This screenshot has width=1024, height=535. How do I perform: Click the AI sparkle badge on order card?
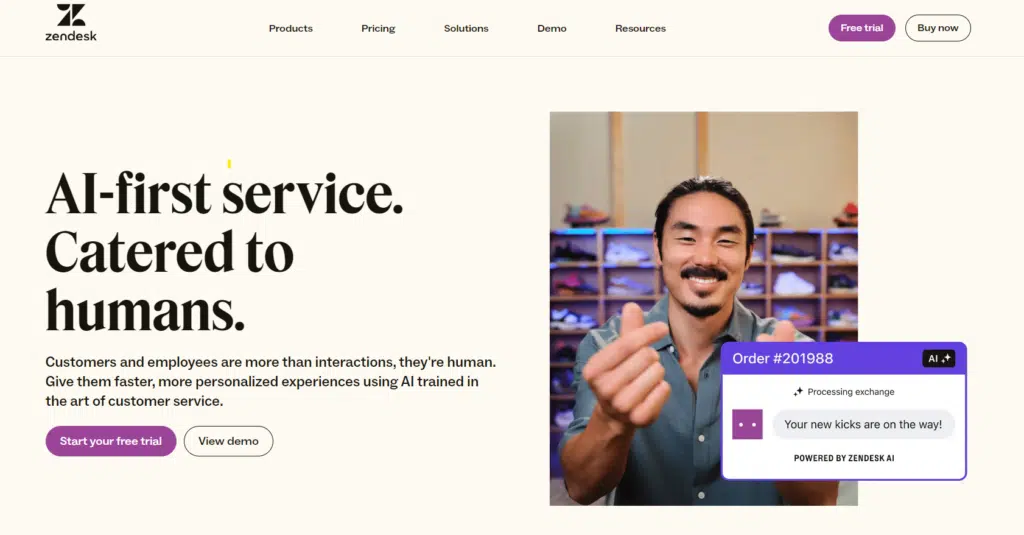(x=938, y=359)
